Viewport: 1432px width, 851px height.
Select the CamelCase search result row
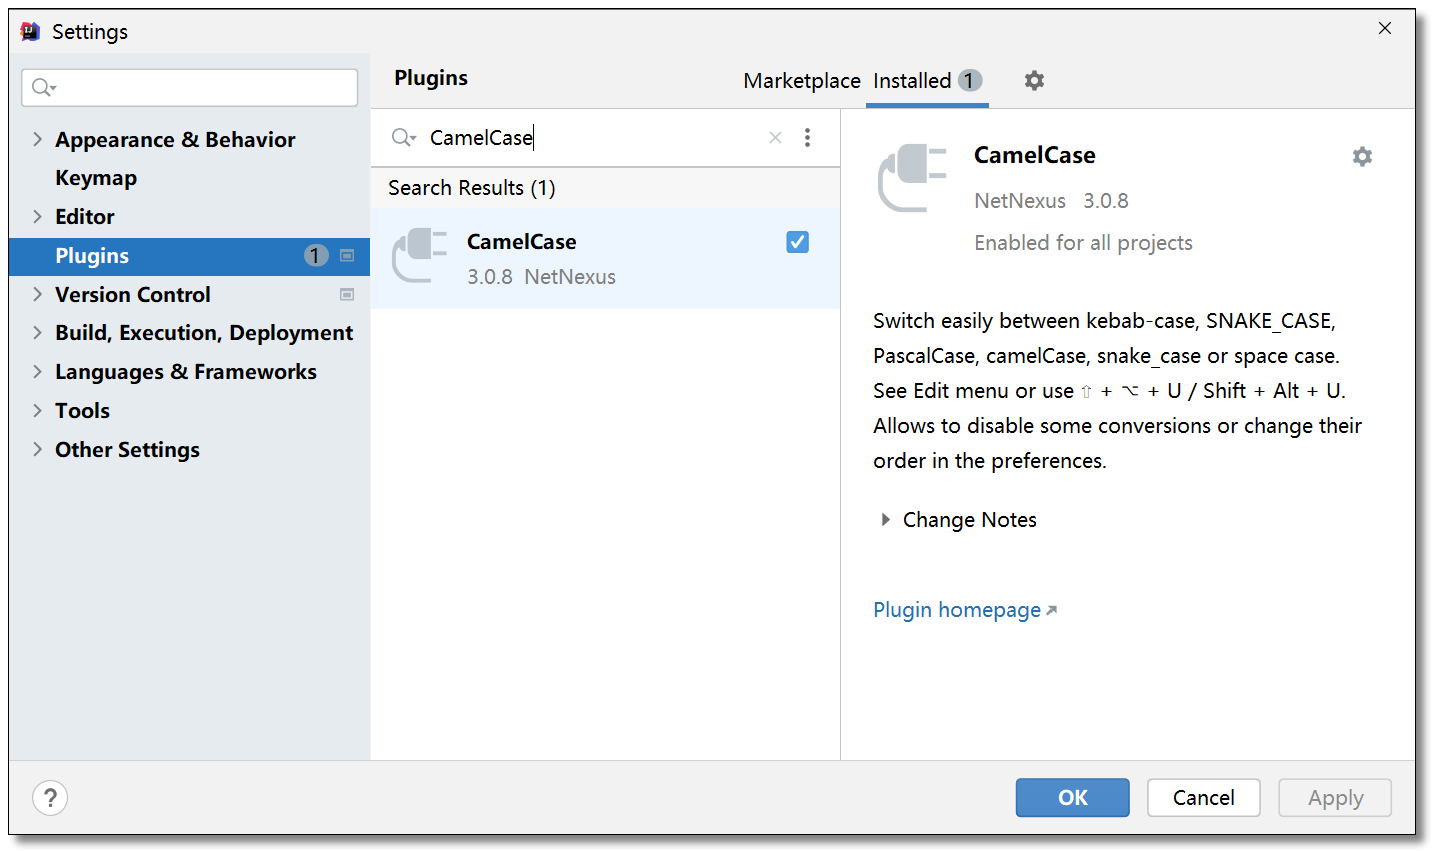click(605, 258)
